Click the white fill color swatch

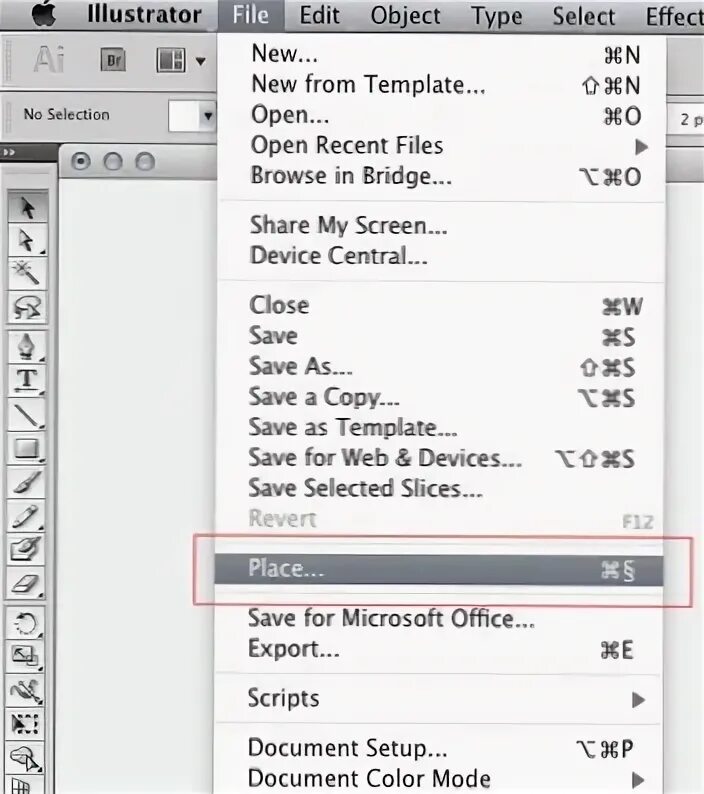[184, 116]
